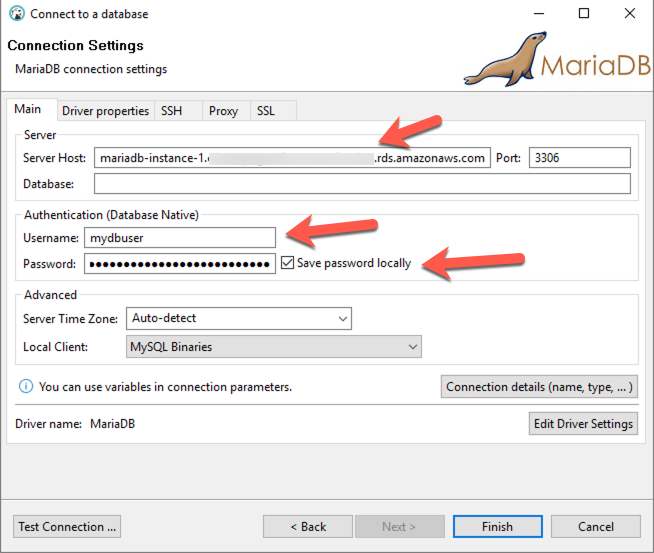Click the Username field with mydbuser
The width and height of the screenshot is (654, 553).
(180, 238)
